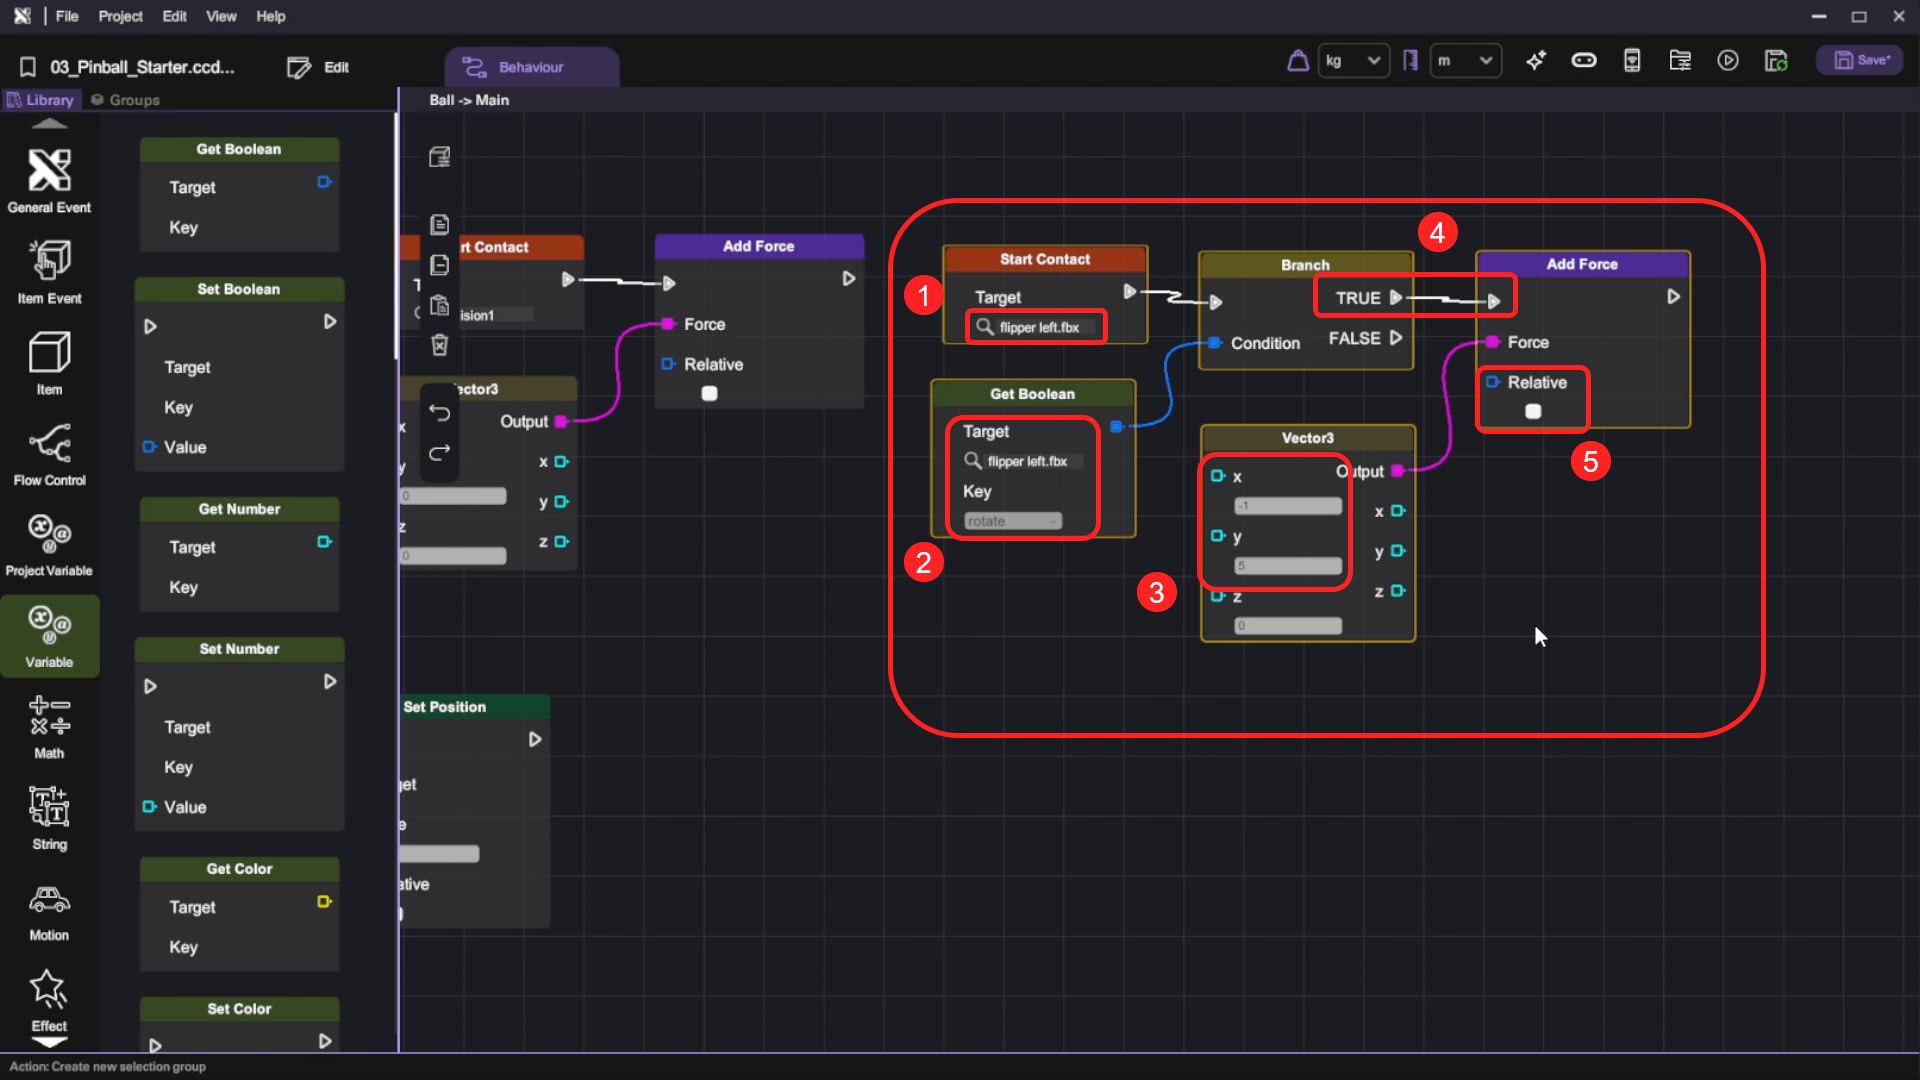The height and width of the screenshot is (1080, 1920).
Task: Toggle Relative checkbox in right Add Force node
Action: tap(1532, 411)
